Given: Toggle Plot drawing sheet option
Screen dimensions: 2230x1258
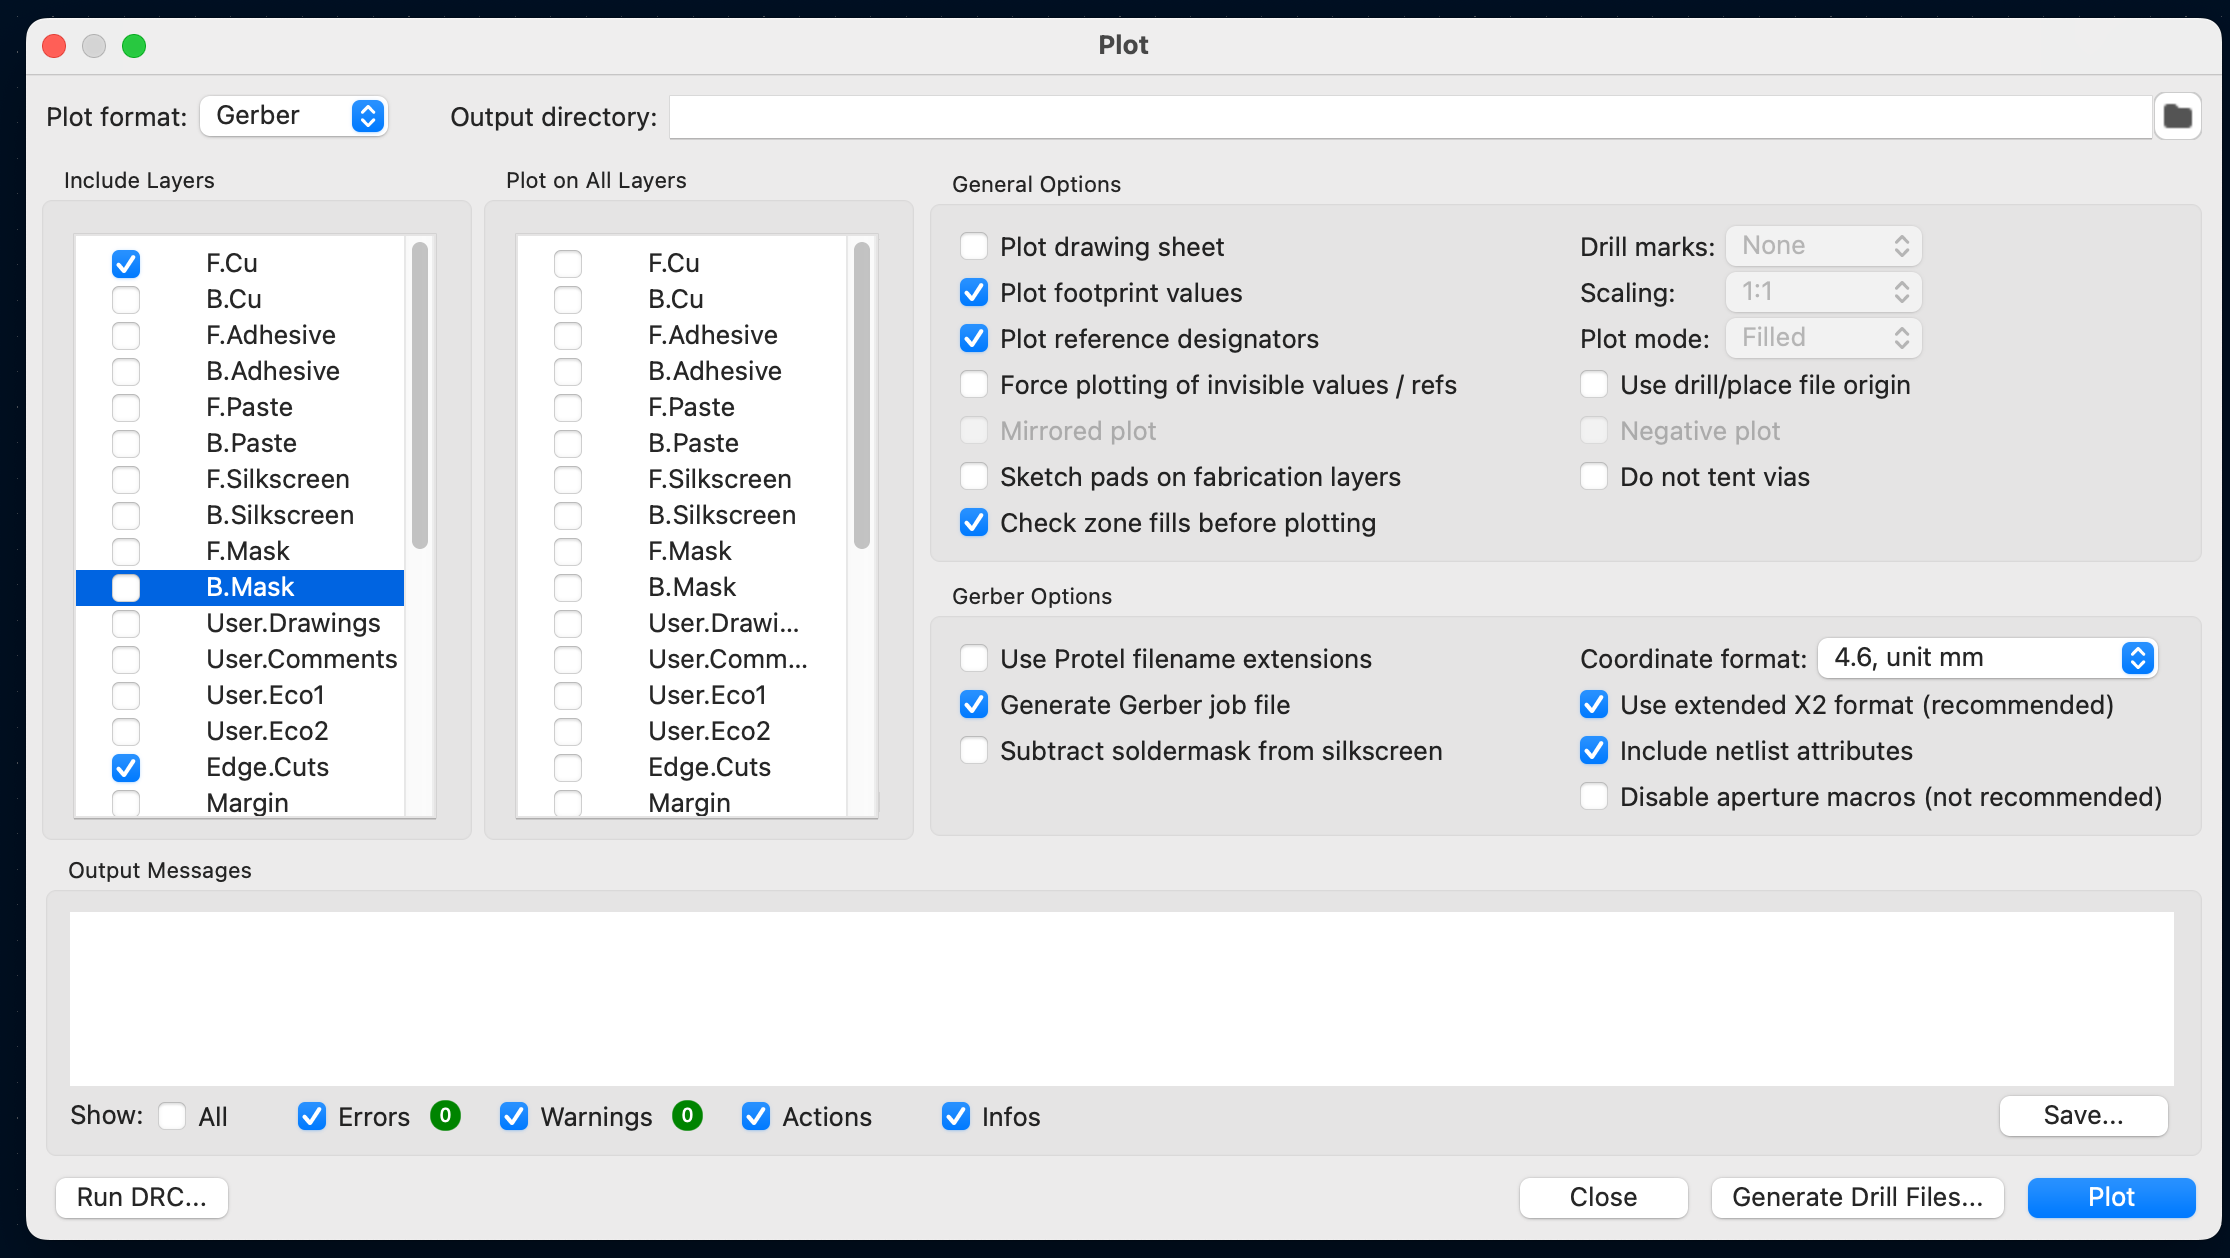Looking at the screenshot, I should coord(974,247).
